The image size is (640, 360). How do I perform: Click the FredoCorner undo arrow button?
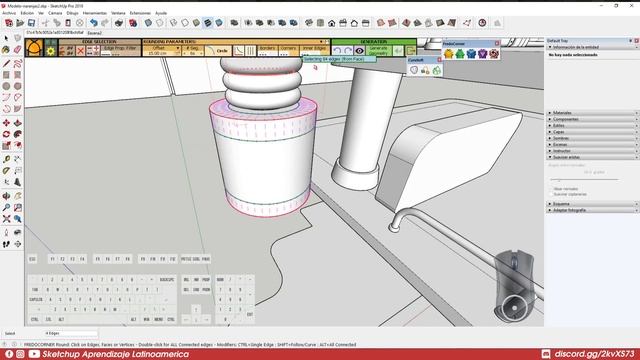pos(337,51)
